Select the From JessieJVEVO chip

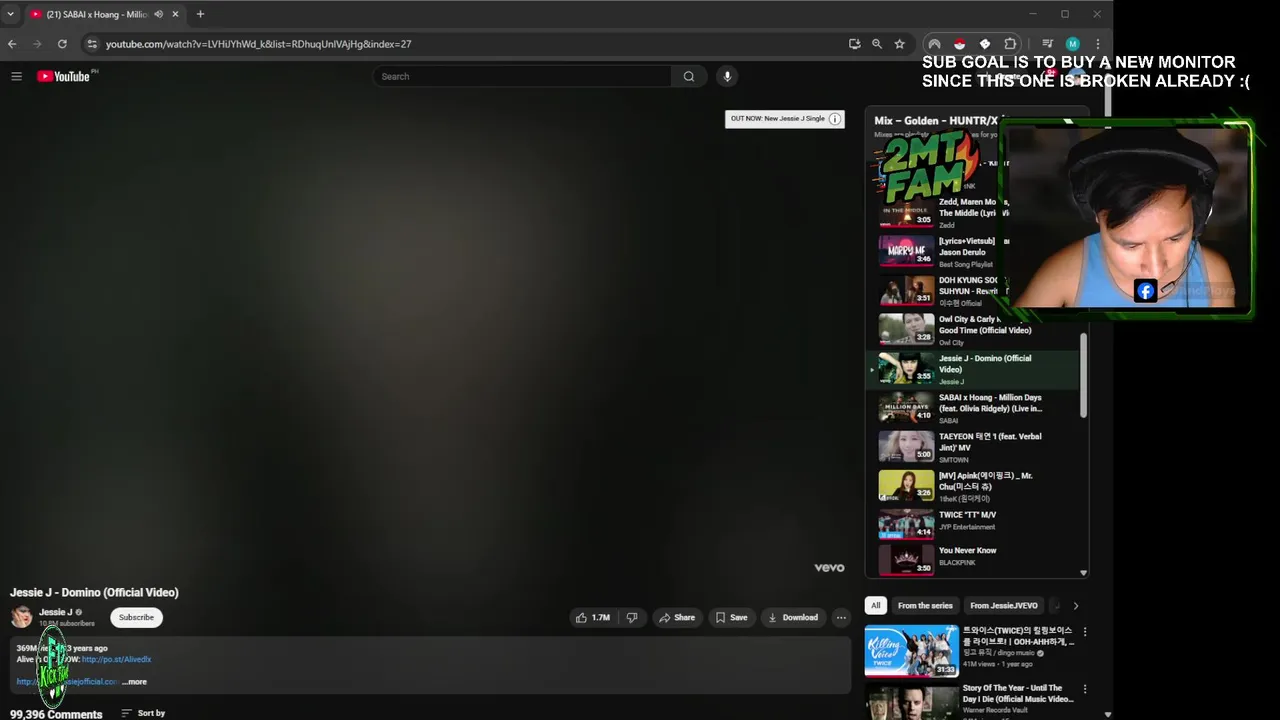[x=1004, y=606]
